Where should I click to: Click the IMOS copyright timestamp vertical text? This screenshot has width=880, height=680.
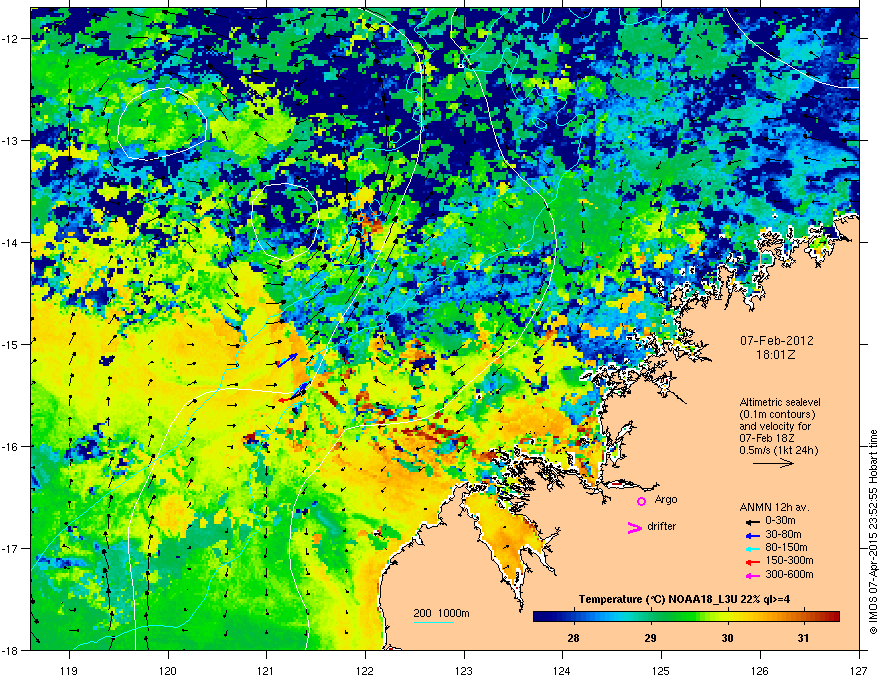[873, 532]
